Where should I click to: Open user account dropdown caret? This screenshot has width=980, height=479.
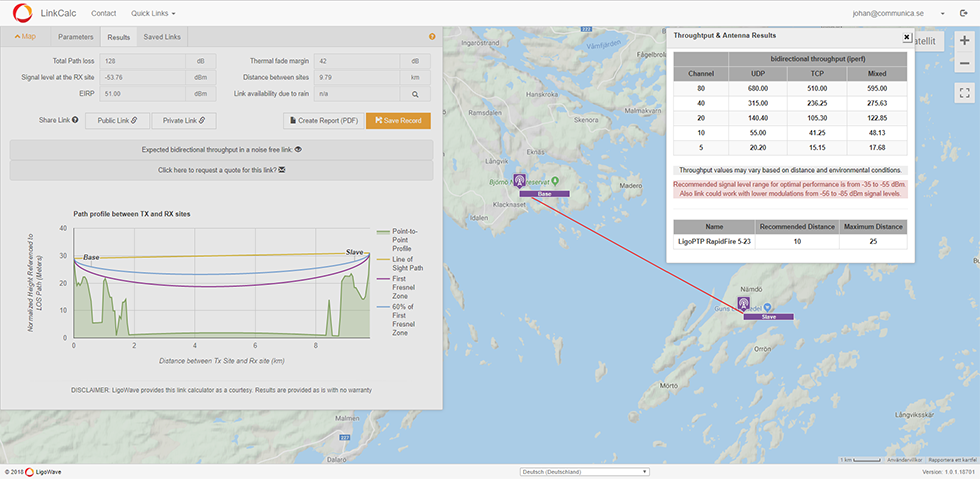[x=942, y=13]
